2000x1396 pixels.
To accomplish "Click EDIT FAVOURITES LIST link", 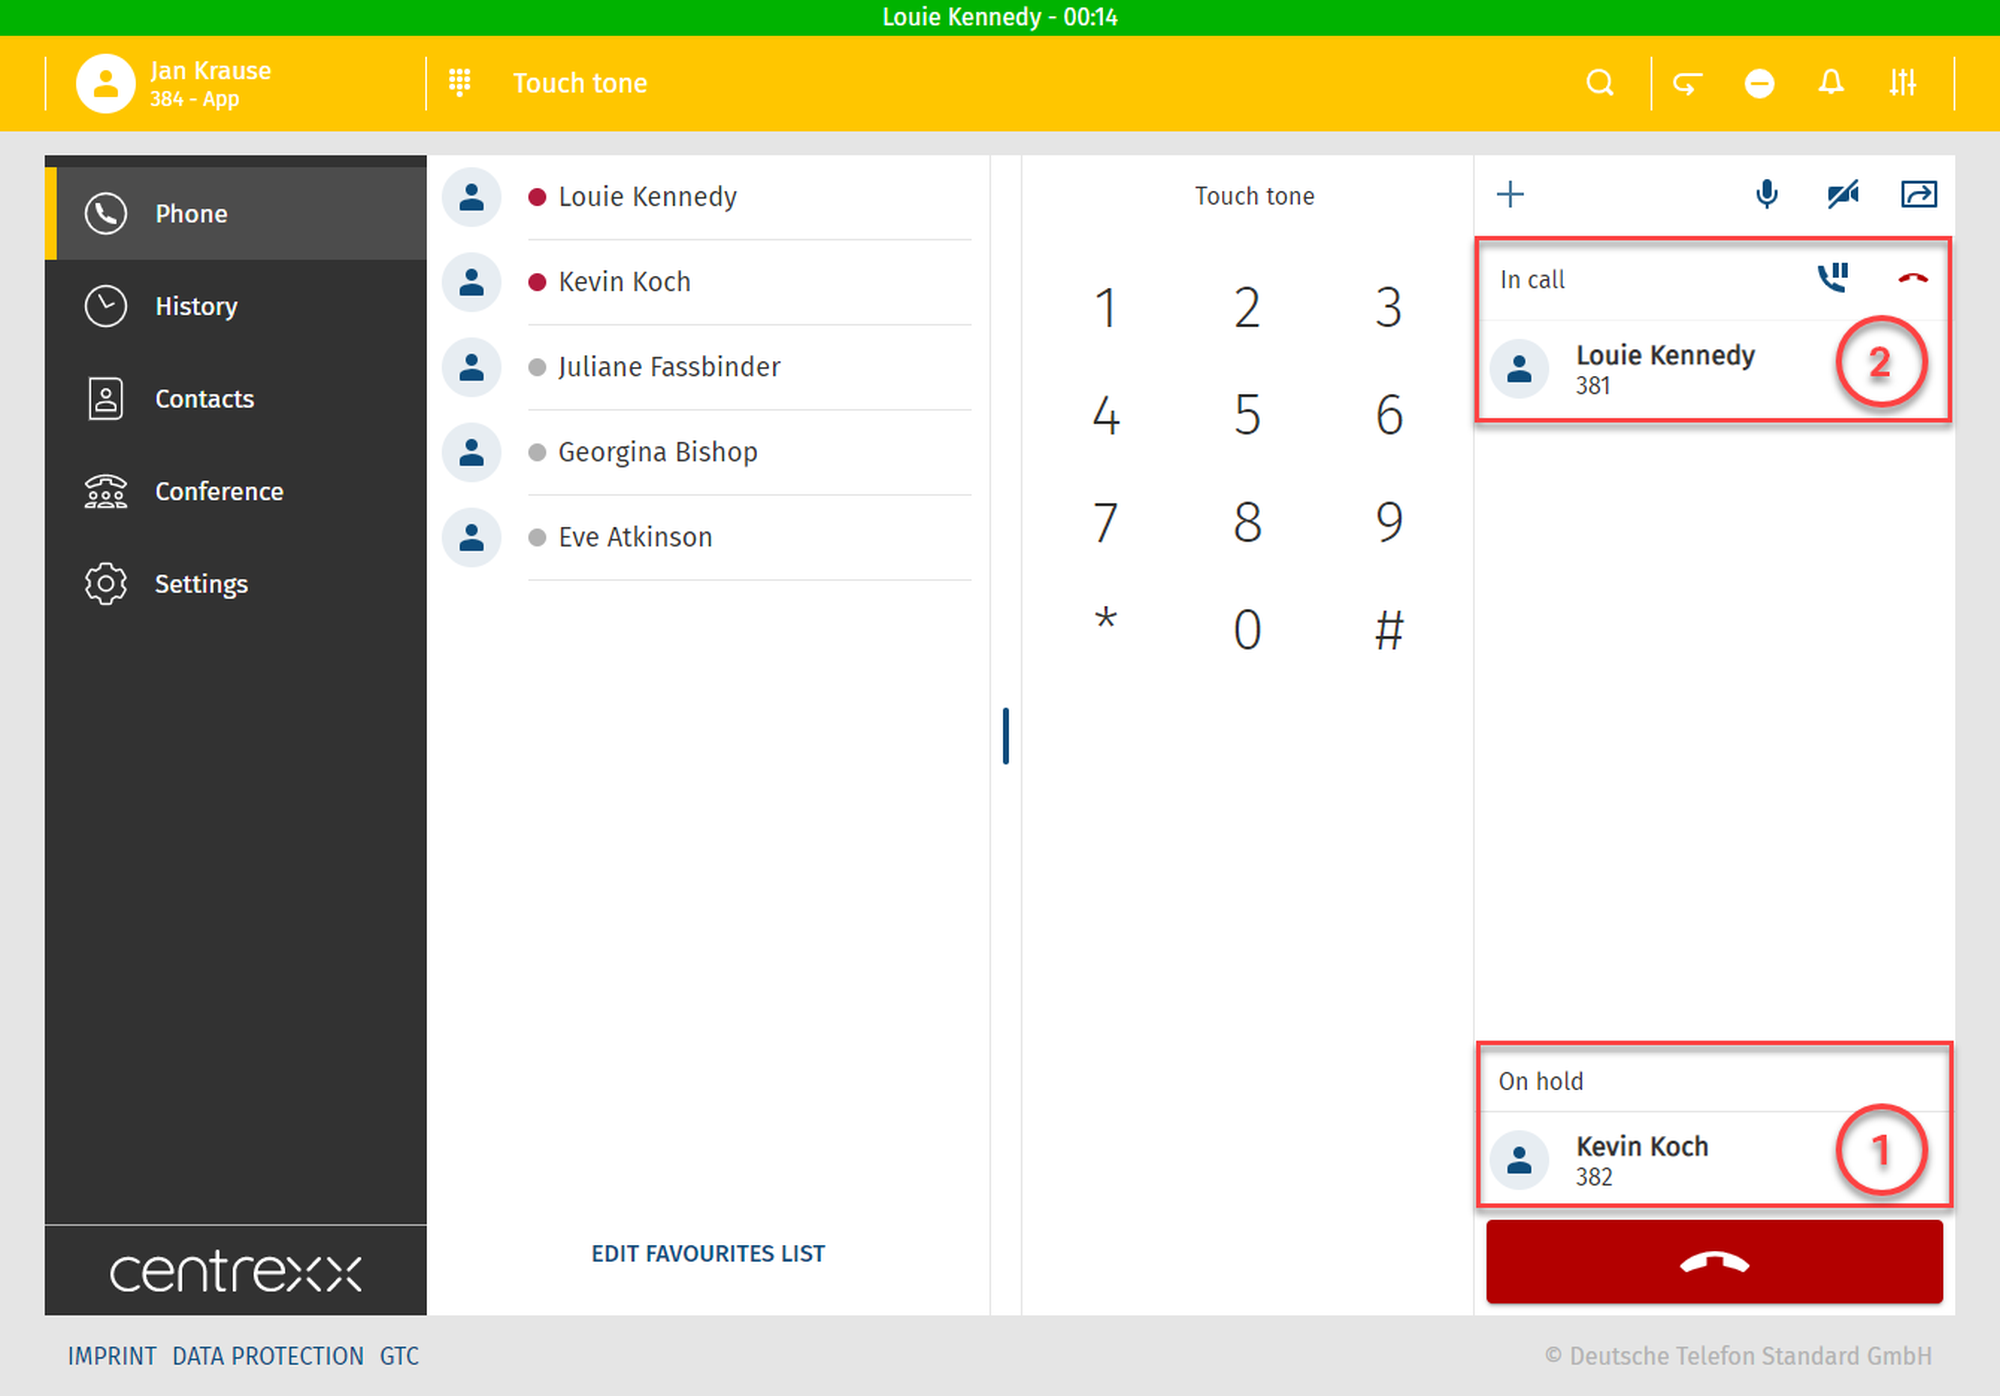I will coord(708,1253).
